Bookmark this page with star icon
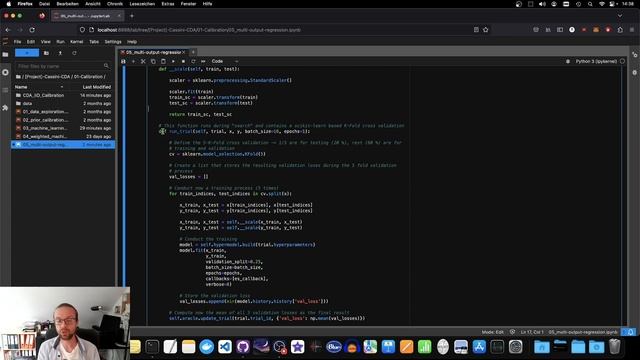The image size is (640, 360). tap(486, 30)
